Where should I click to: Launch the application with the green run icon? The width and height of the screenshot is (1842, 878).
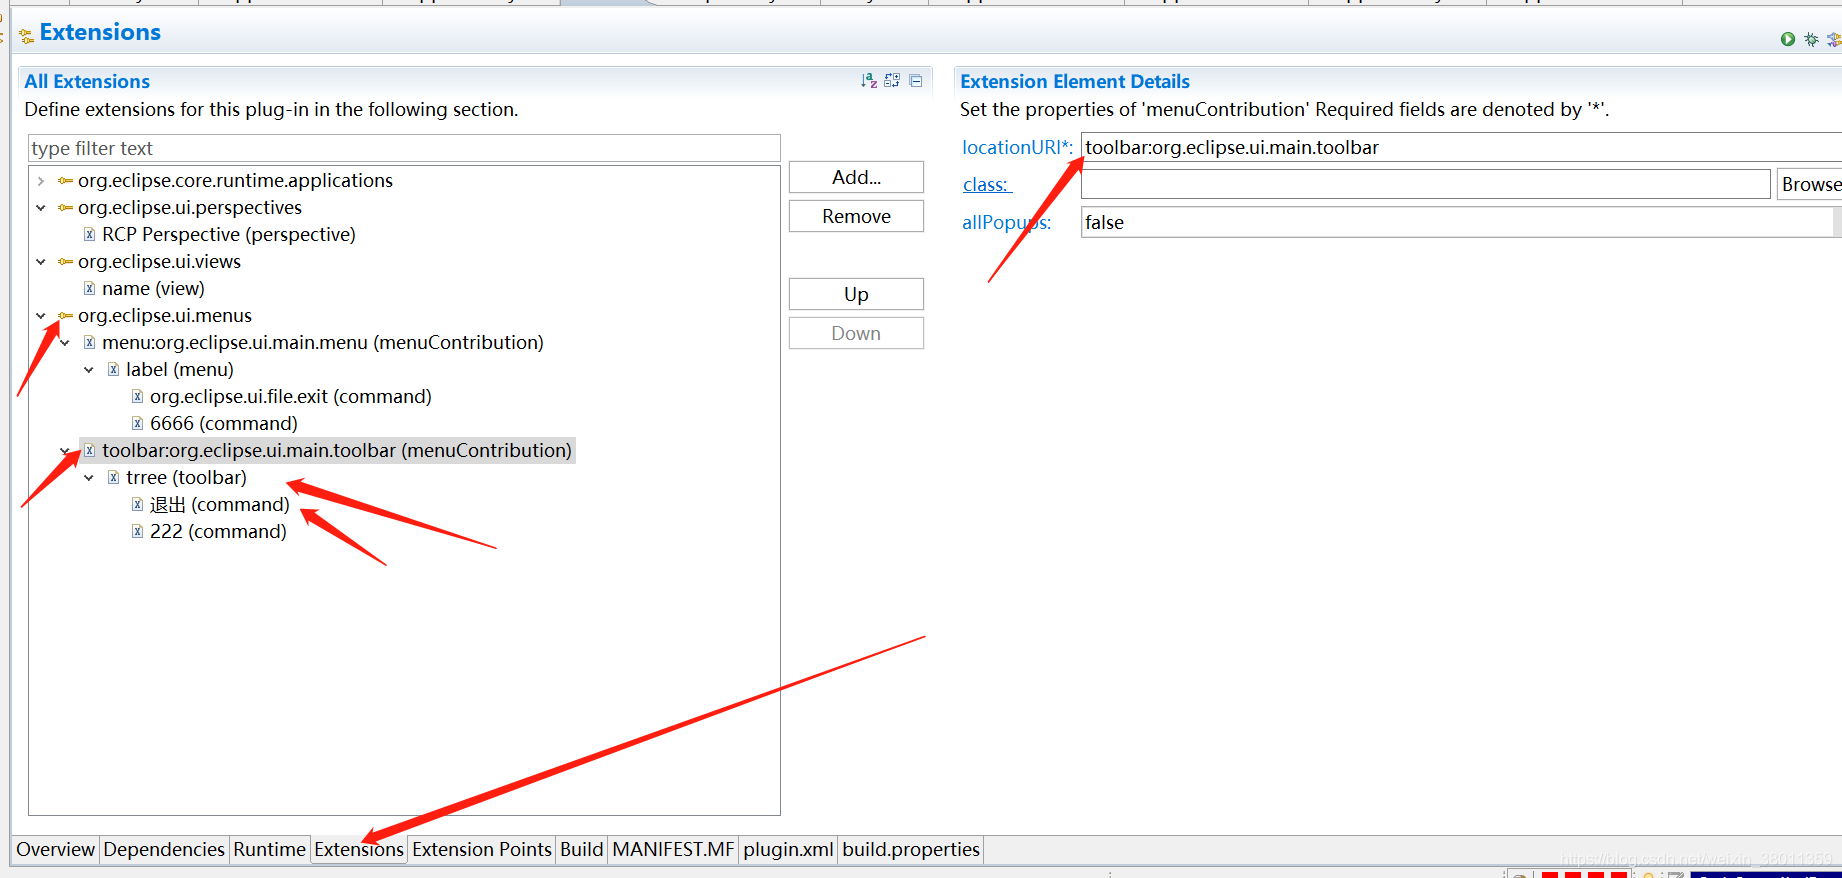1788,39
